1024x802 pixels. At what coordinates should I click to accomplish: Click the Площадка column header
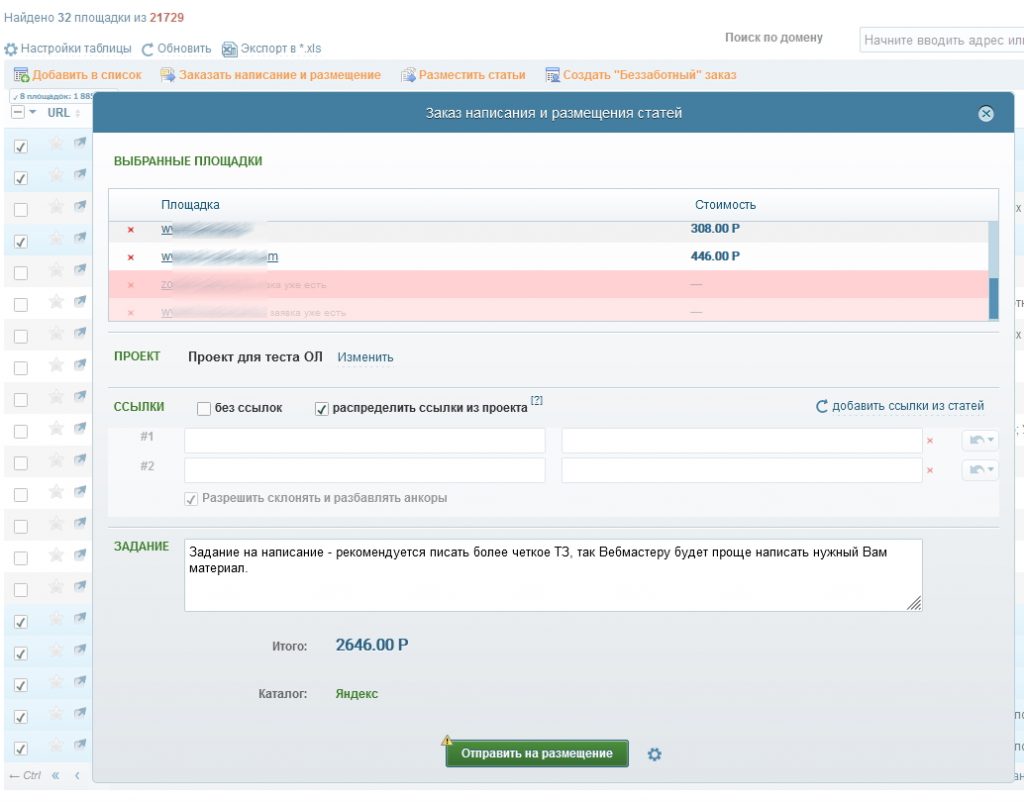(190, 205)
